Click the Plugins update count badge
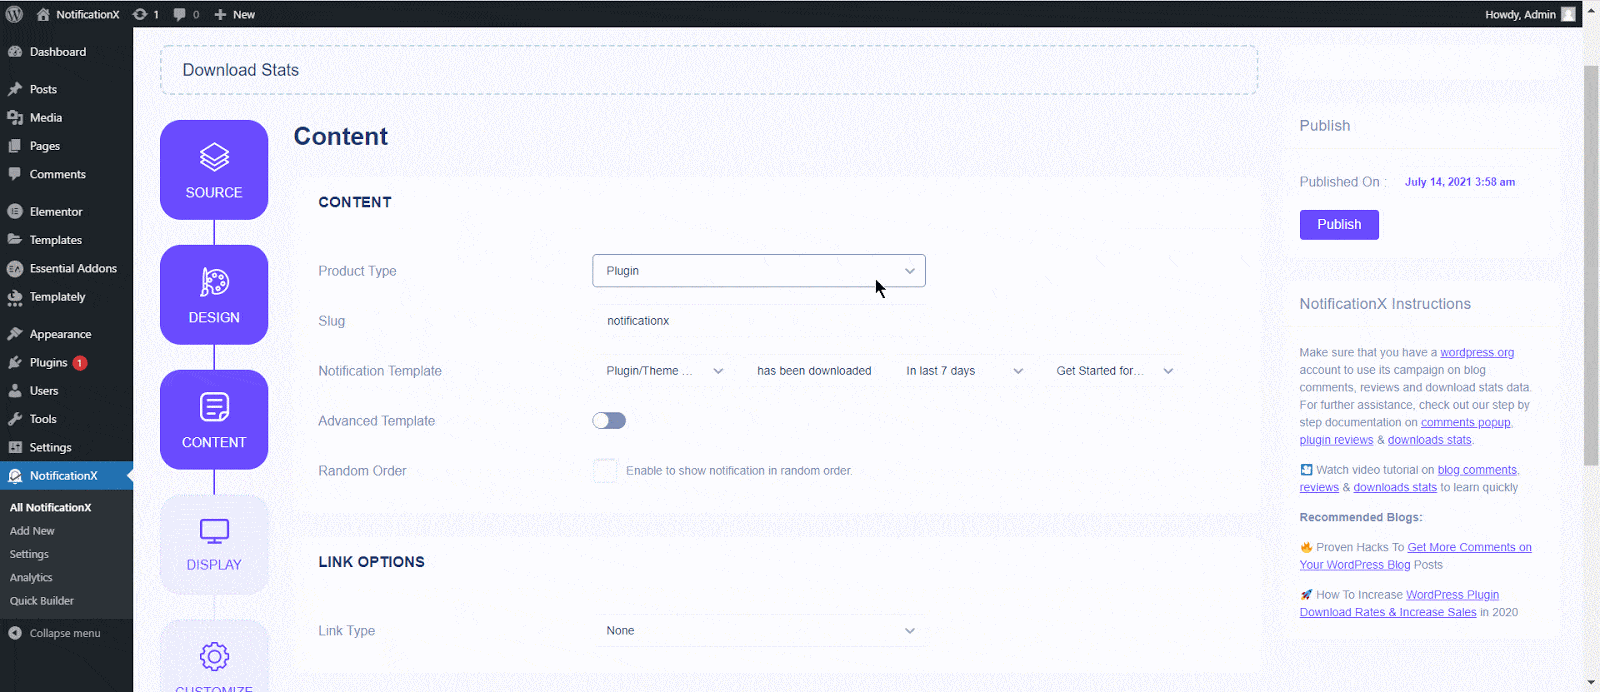This screenshot has height=692, width=1600. (80, 363)
